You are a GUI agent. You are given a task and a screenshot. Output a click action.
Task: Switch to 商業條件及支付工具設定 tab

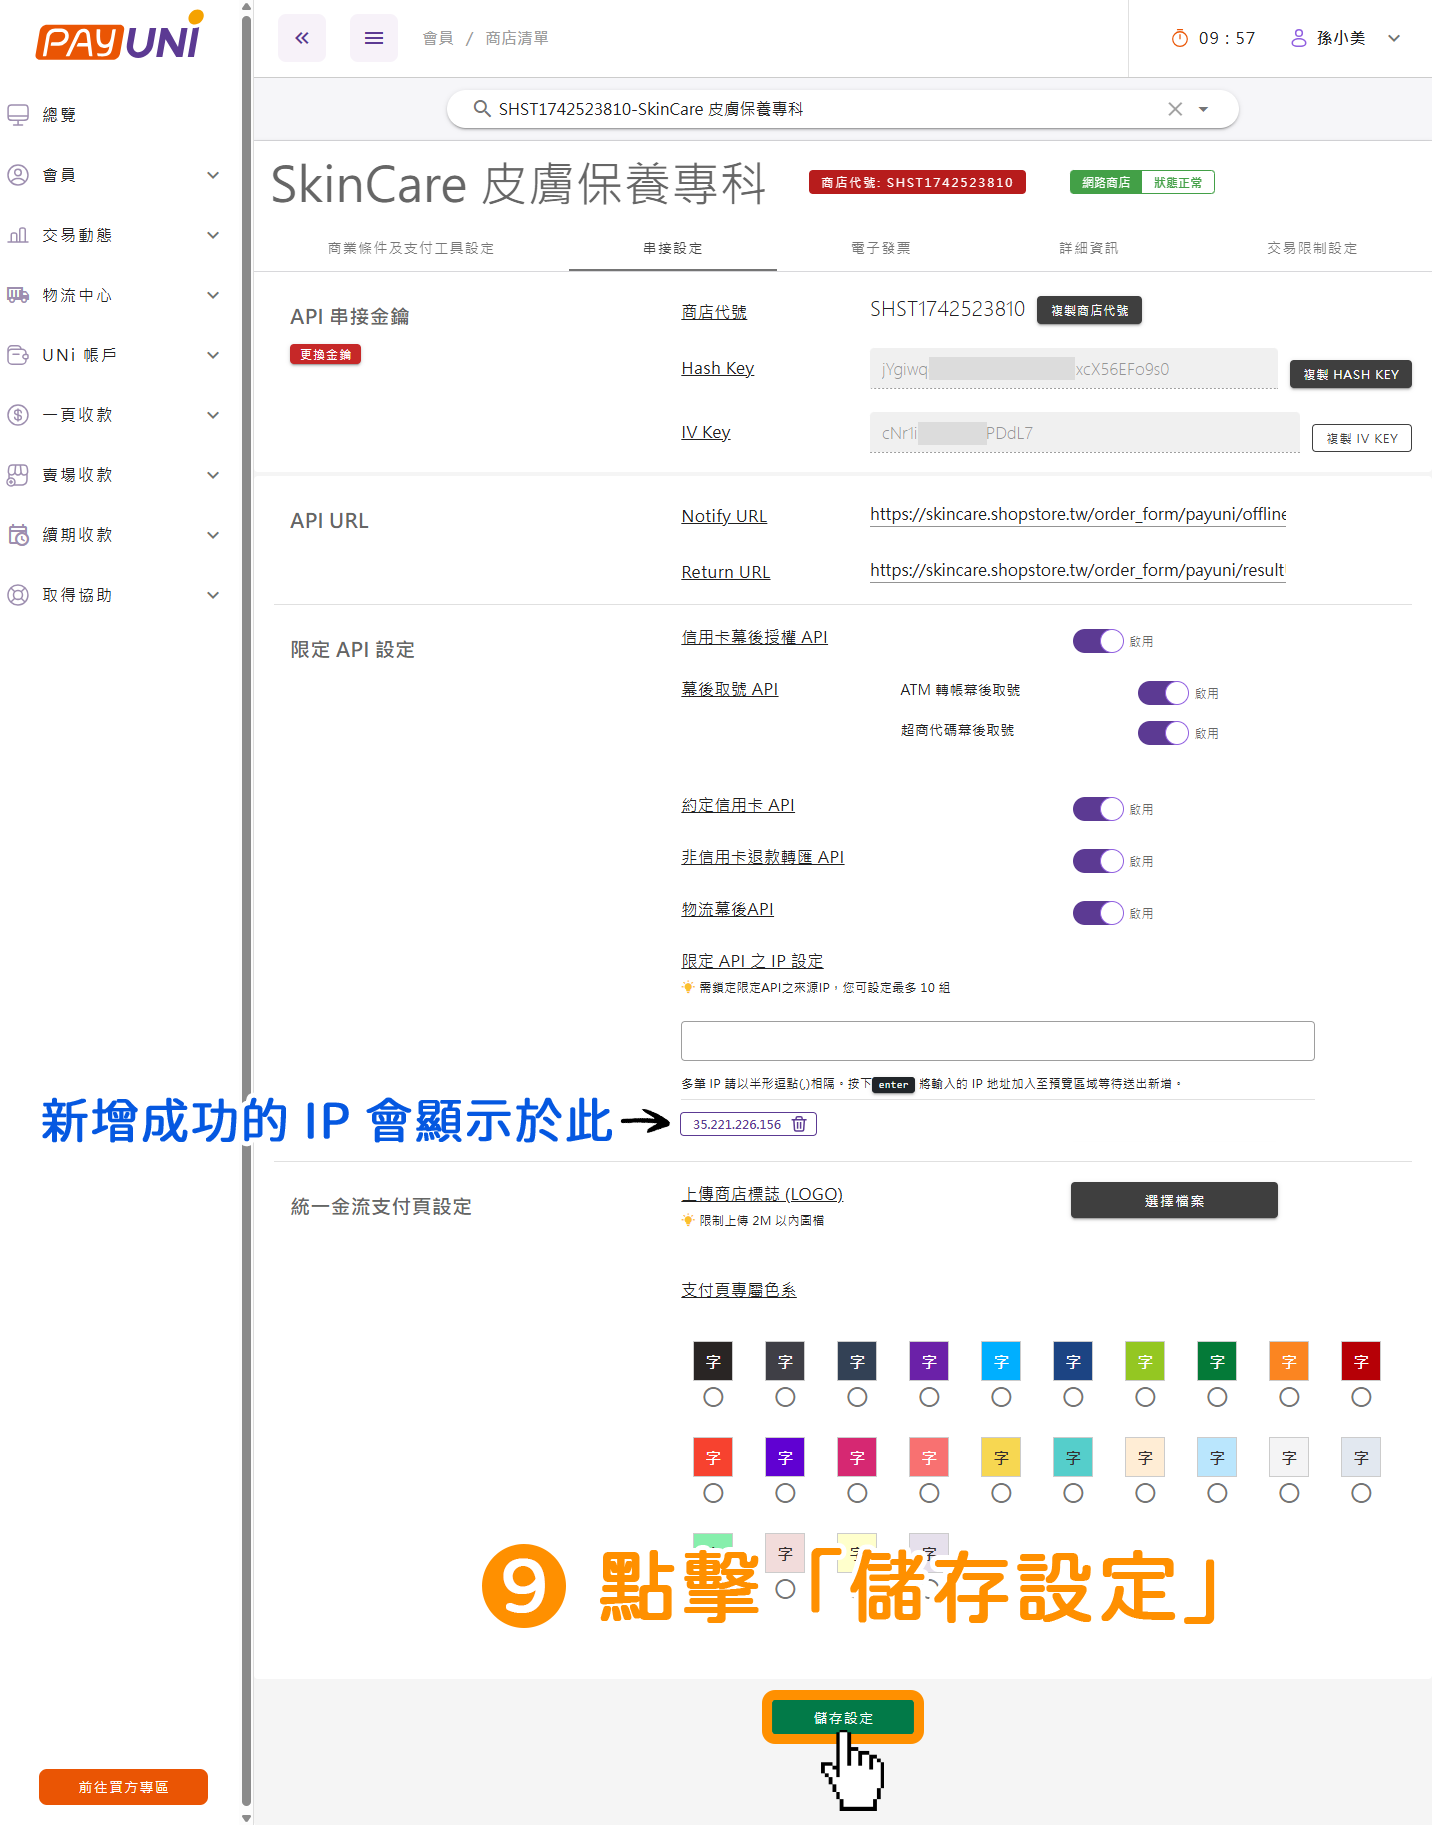pos(411,248)
